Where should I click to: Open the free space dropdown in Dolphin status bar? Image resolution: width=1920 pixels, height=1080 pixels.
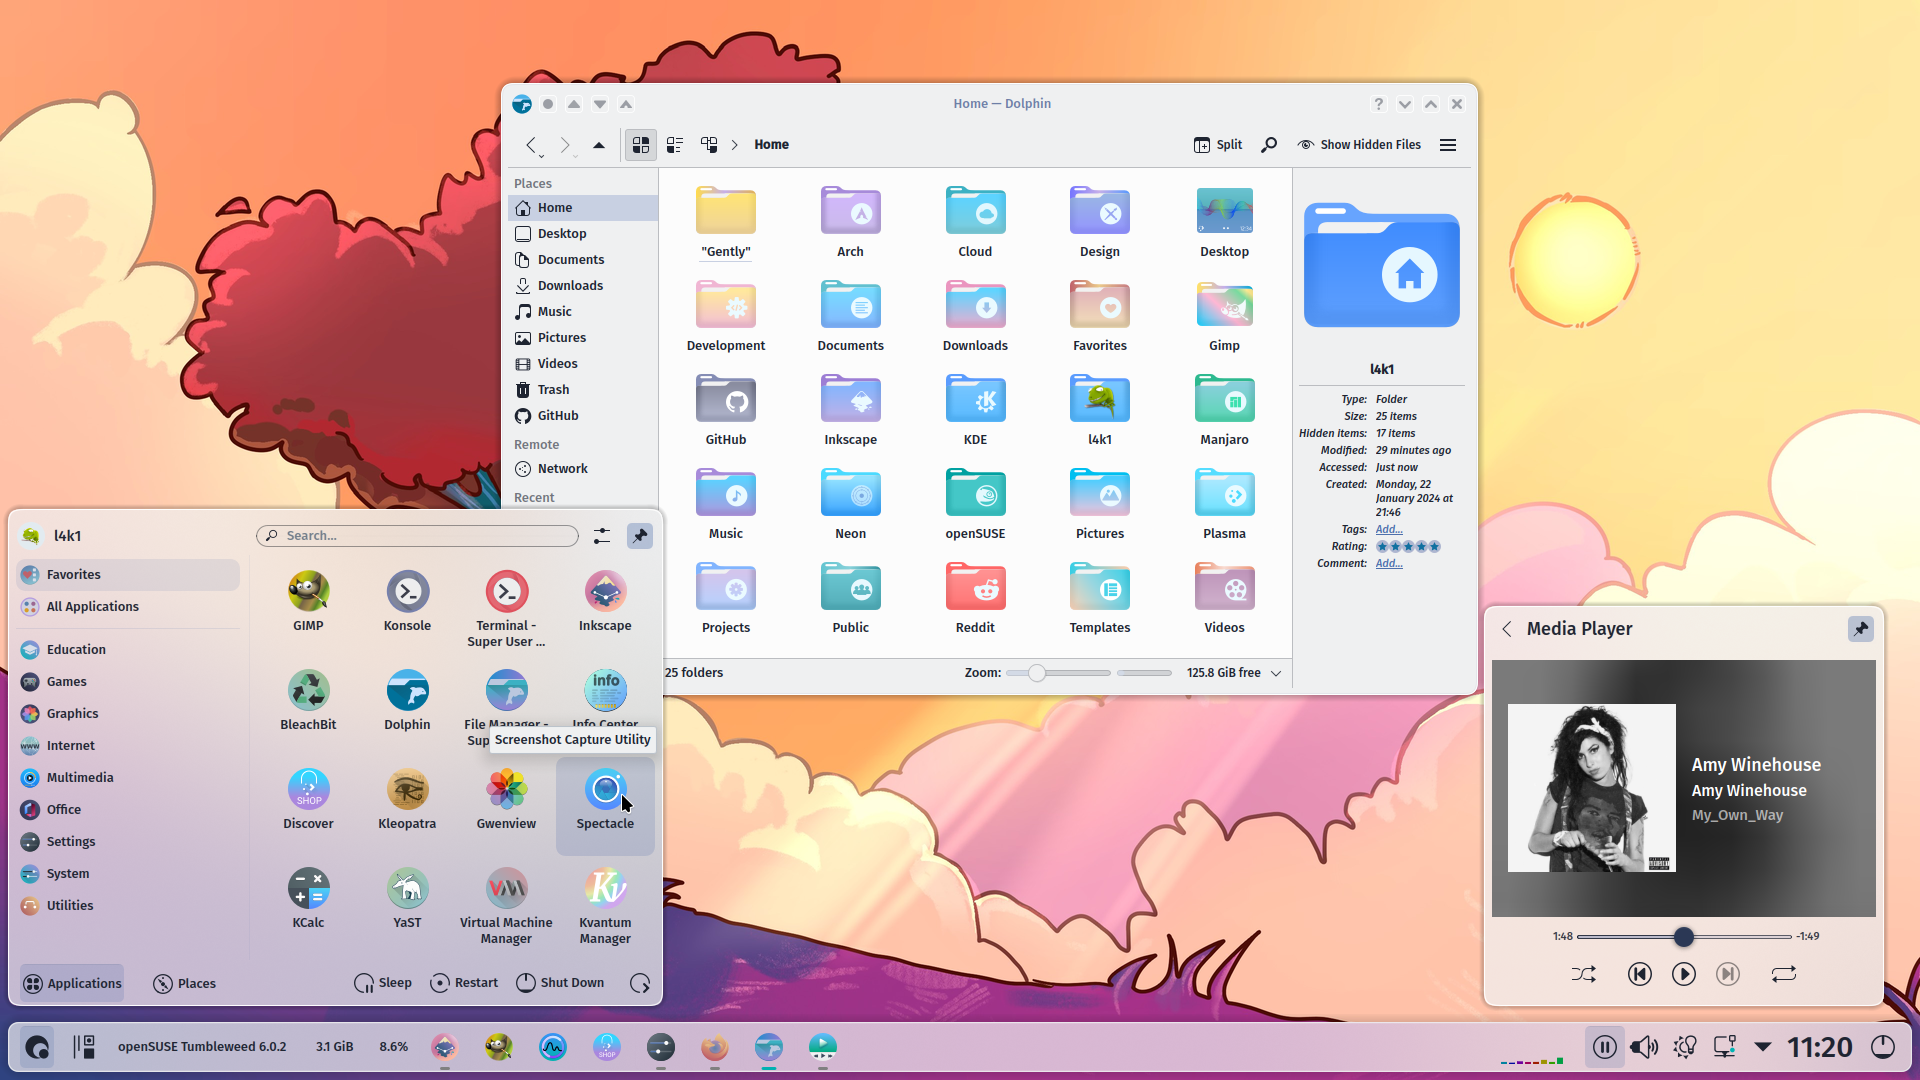[x=1276, y=673]
